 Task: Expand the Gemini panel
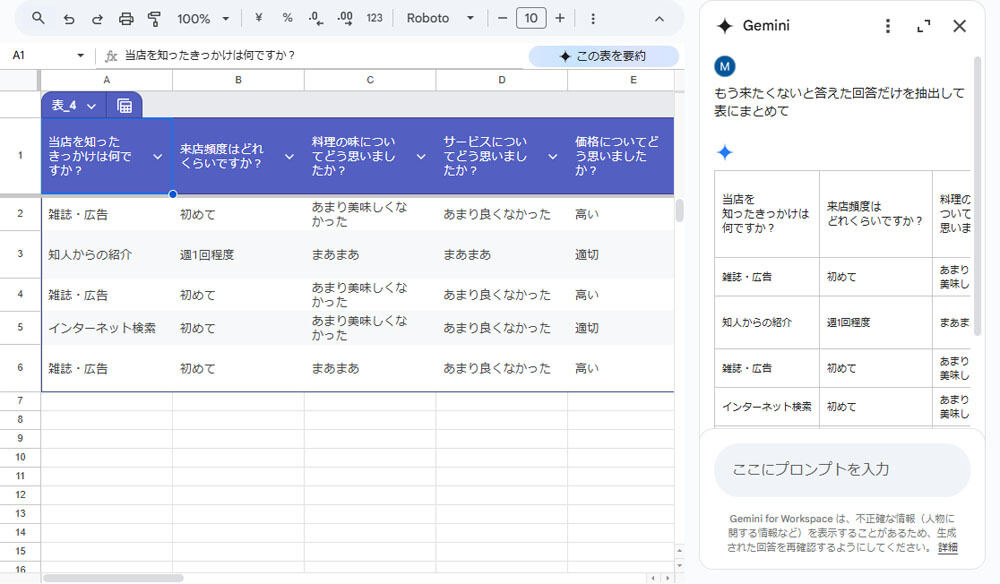[x=923, y=26]
